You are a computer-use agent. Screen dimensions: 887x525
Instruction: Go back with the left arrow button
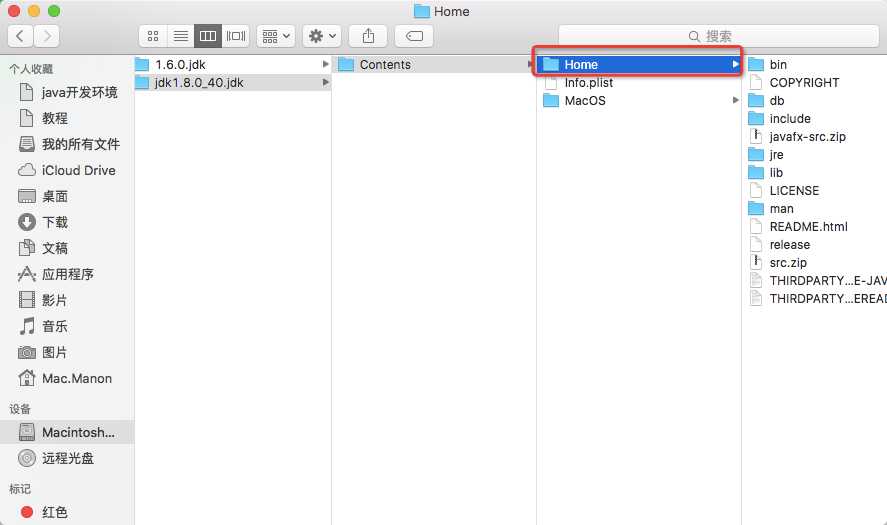[x=20, y=36]
